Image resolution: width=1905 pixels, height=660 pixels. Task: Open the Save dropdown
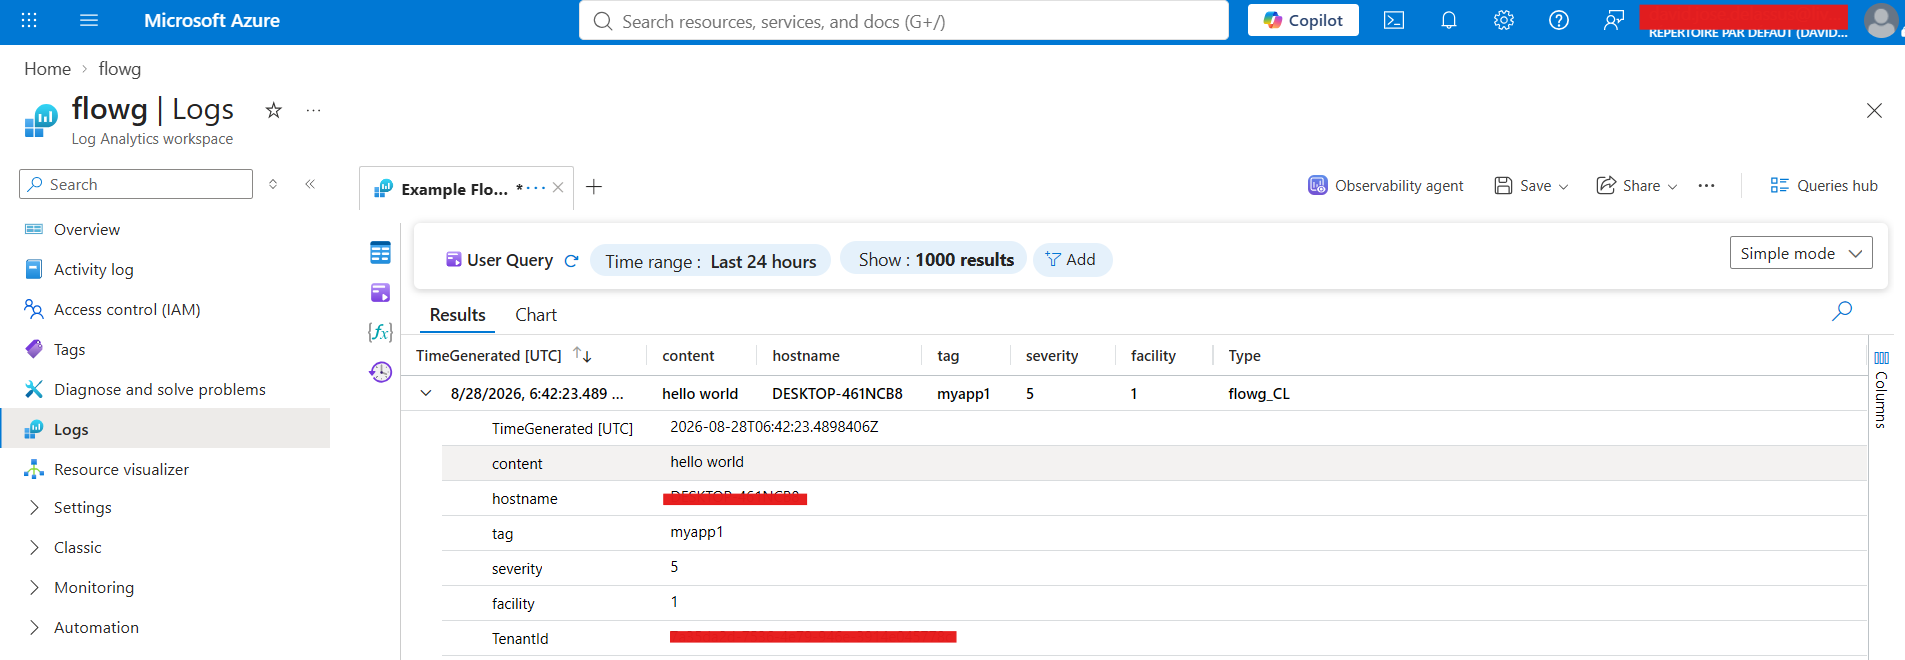[1531, 185]
